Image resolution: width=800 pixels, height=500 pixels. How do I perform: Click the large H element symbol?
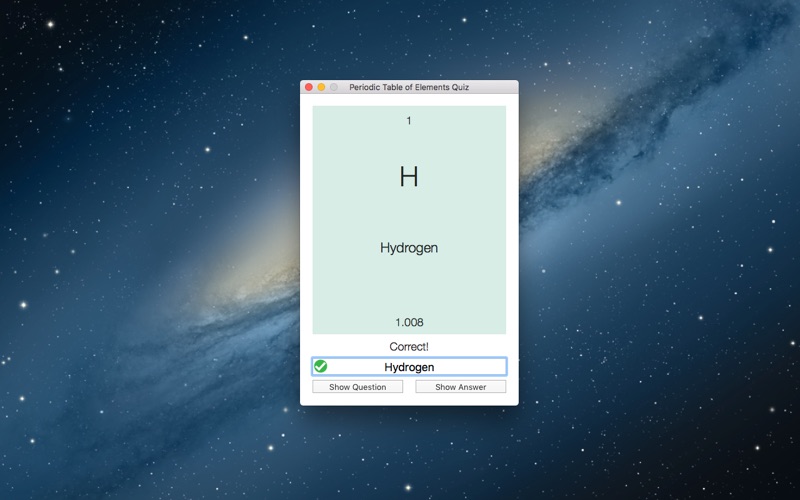click(x=408, y=177)
